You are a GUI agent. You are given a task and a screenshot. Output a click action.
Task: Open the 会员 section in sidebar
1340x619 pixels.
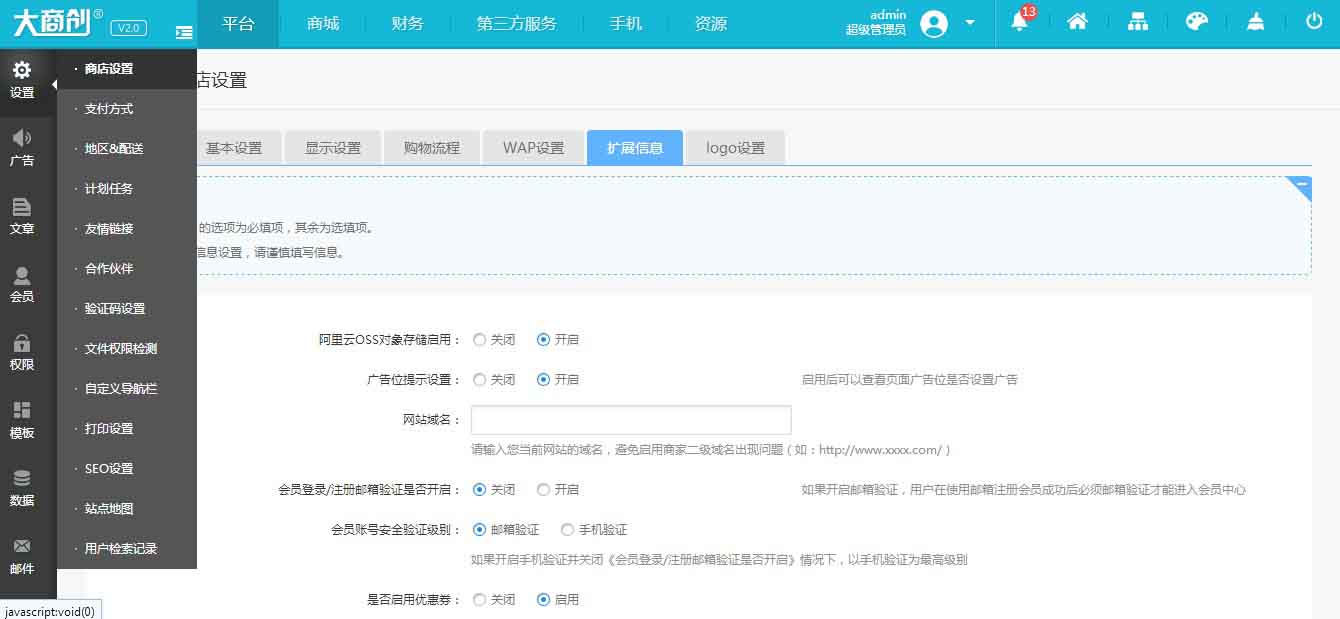[22, 284]
